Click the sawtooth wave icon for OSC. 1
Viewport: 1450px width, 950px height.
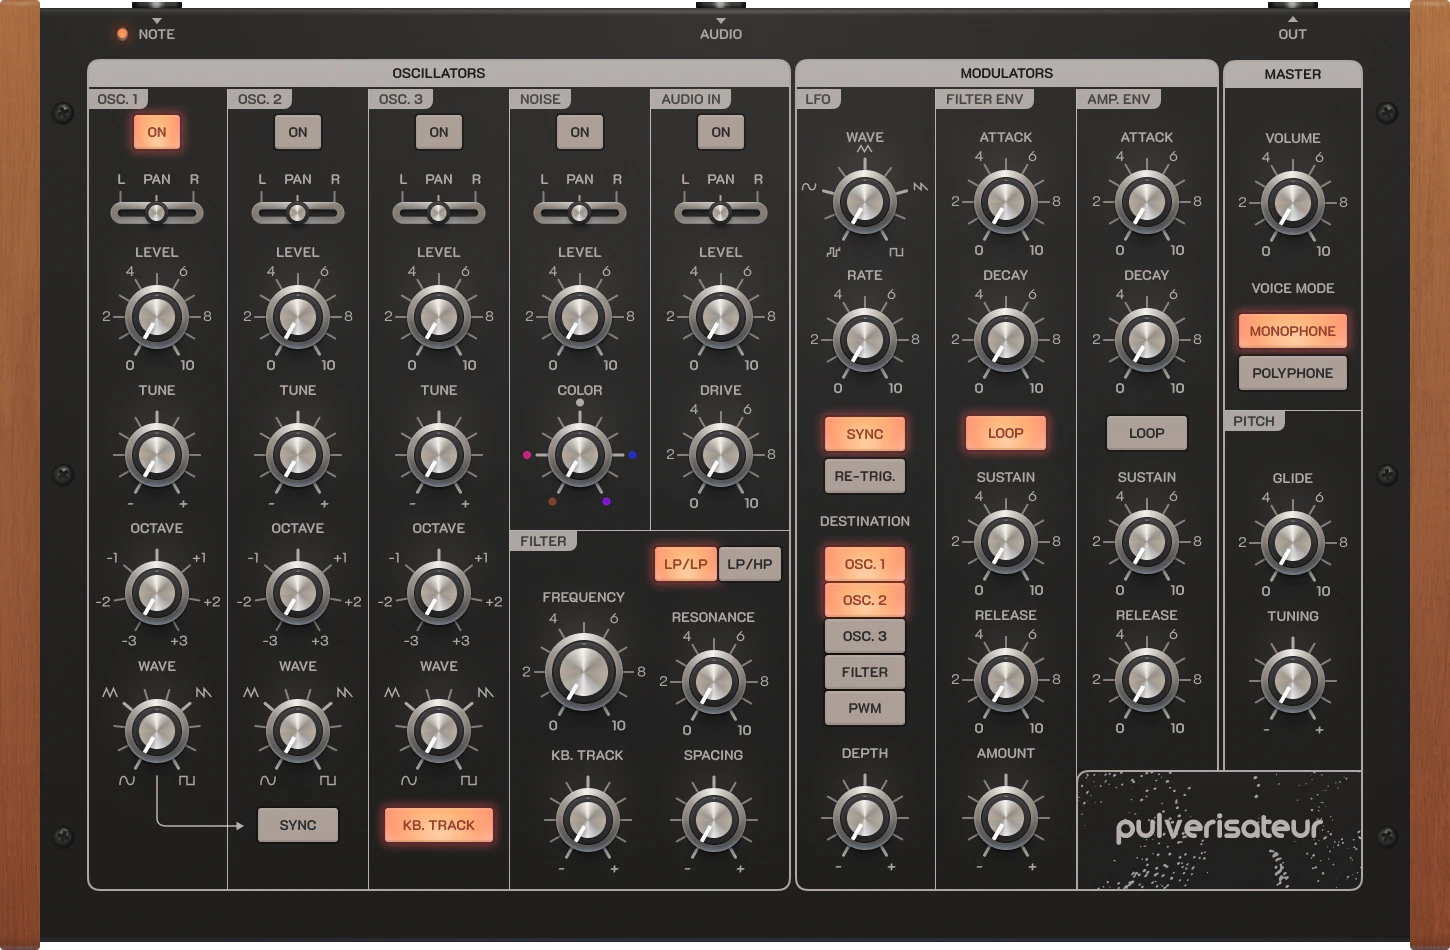point(204,692)
